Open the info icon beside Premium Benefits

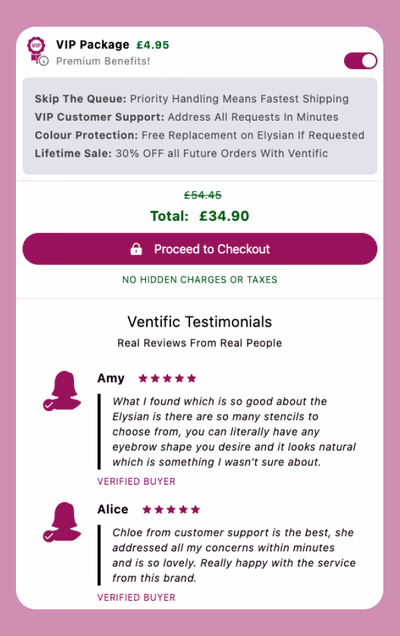point(43,61)
